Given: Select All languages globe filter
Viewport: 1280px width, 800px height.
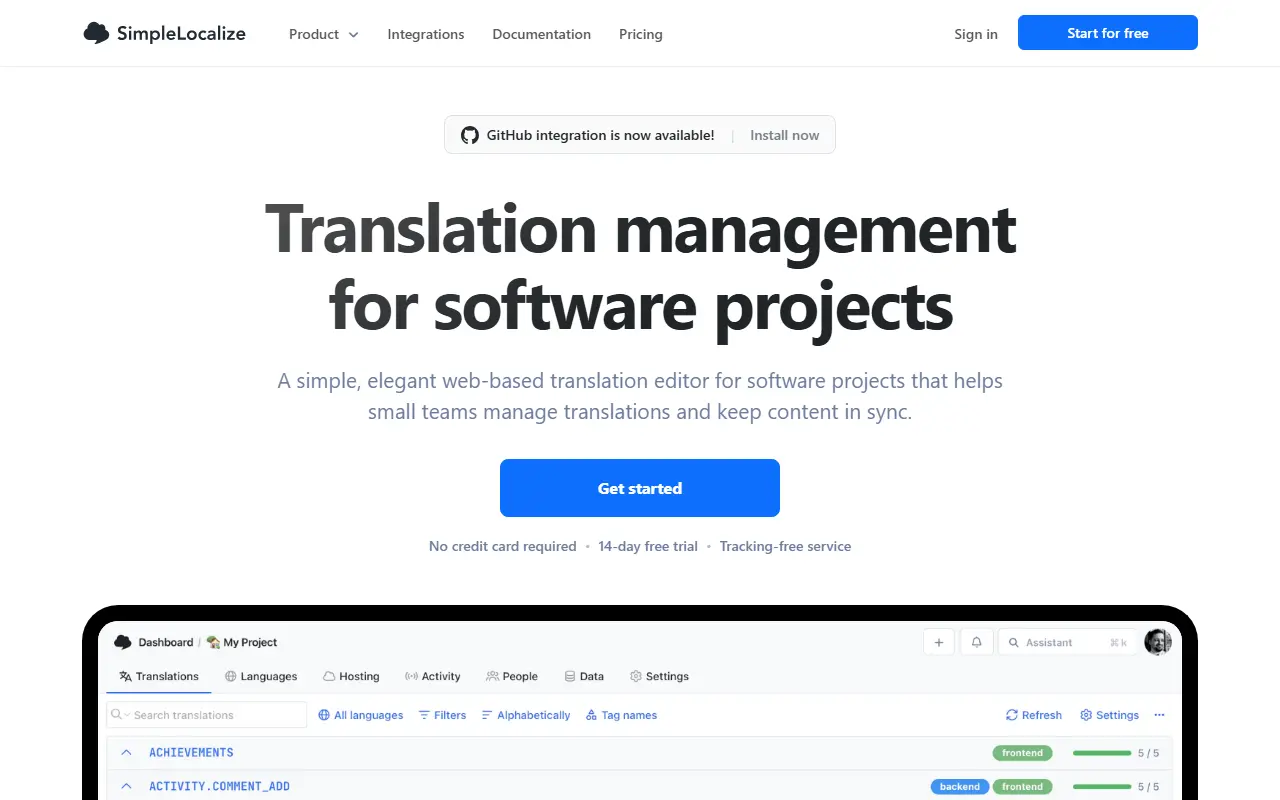Looking at the screenshot, I should pyautogui.click(x=361, y=715).
